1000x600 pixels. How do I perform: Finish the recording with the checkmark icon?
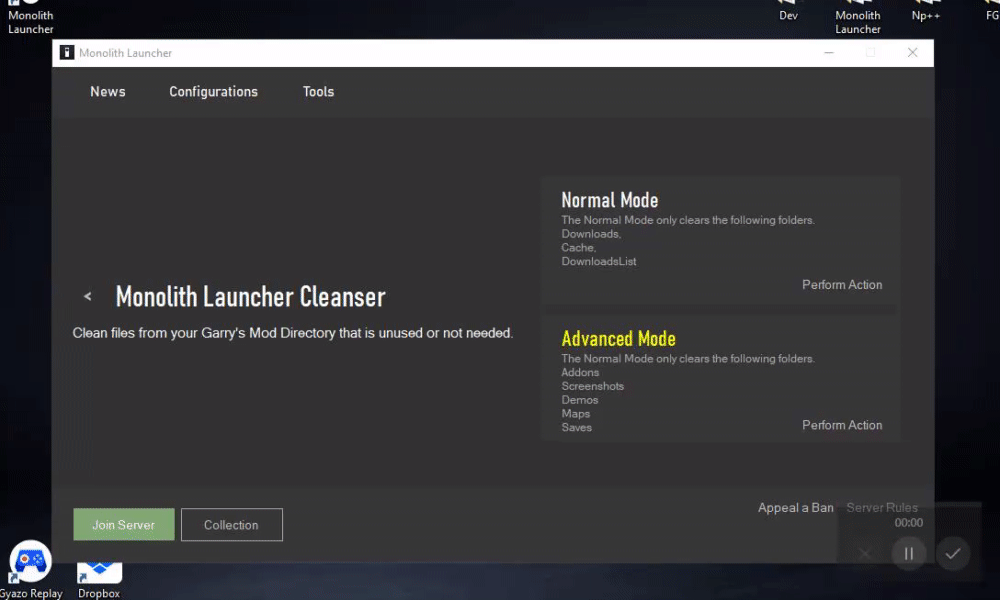(953, 553)
